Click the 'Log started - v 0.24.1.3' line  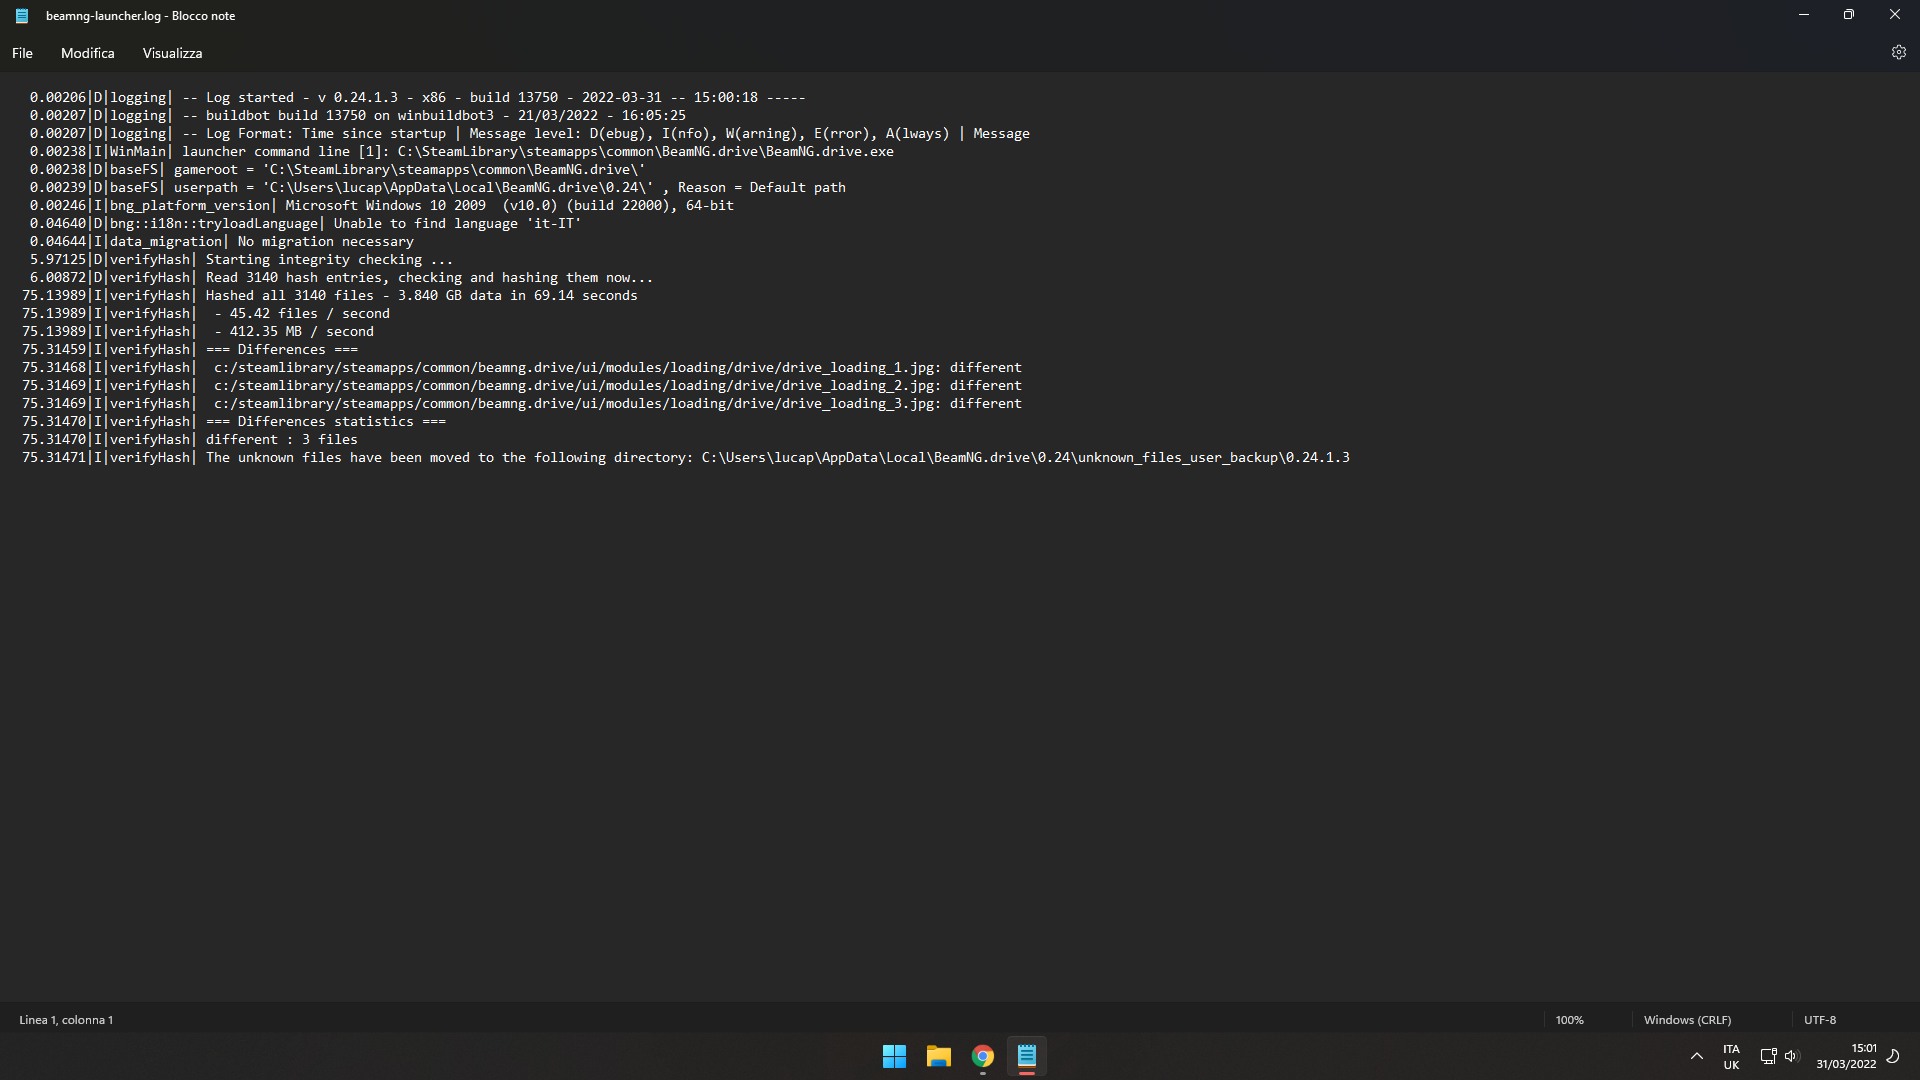click(x=417, y=97)
